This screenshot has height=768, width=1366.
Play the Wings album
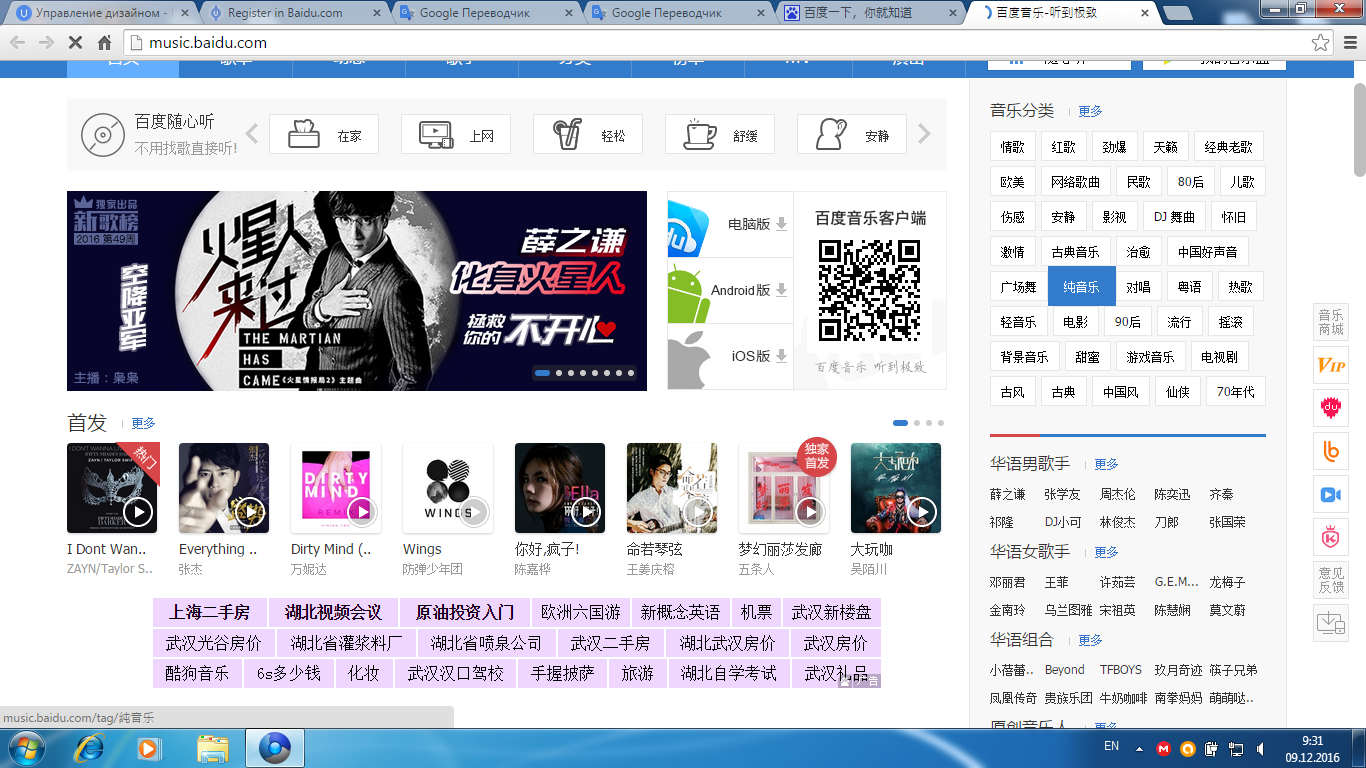click(x=473, y=512)
